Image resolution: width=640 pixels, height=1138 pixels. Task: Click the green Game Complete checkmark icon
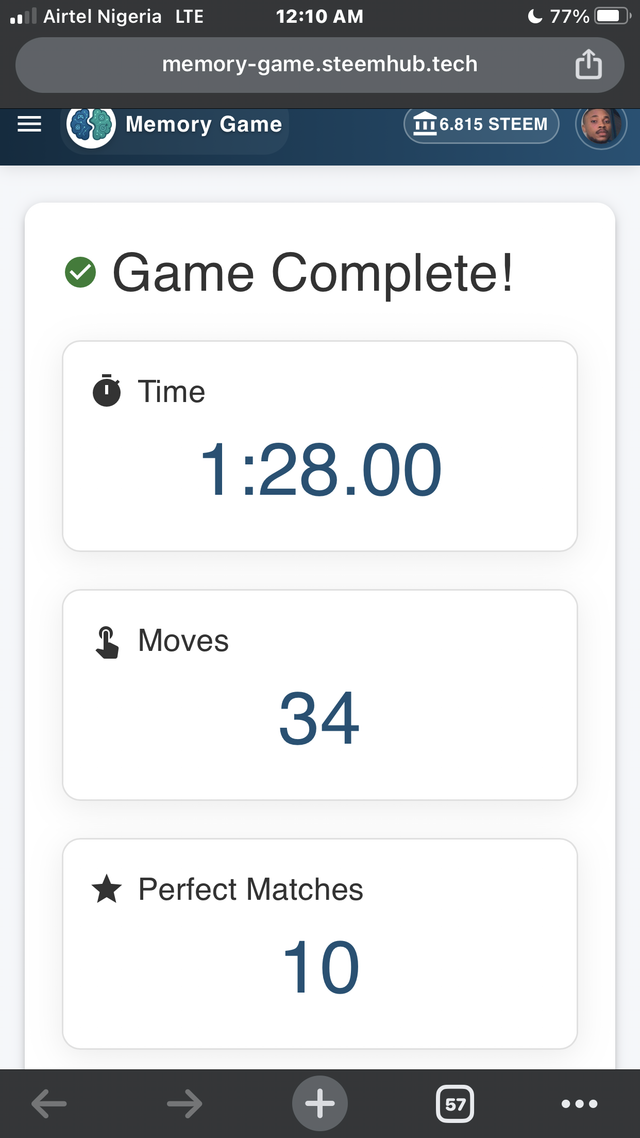pyautogui.click(x=80, y=272)
